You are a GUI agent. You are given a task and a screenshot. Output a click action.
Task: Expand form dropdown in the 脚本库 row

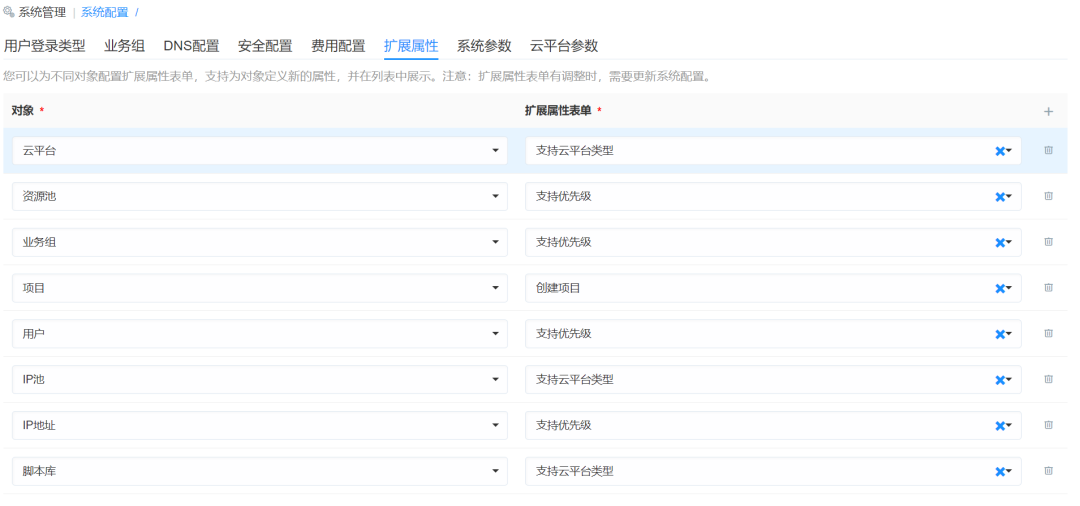[1009, 471]
